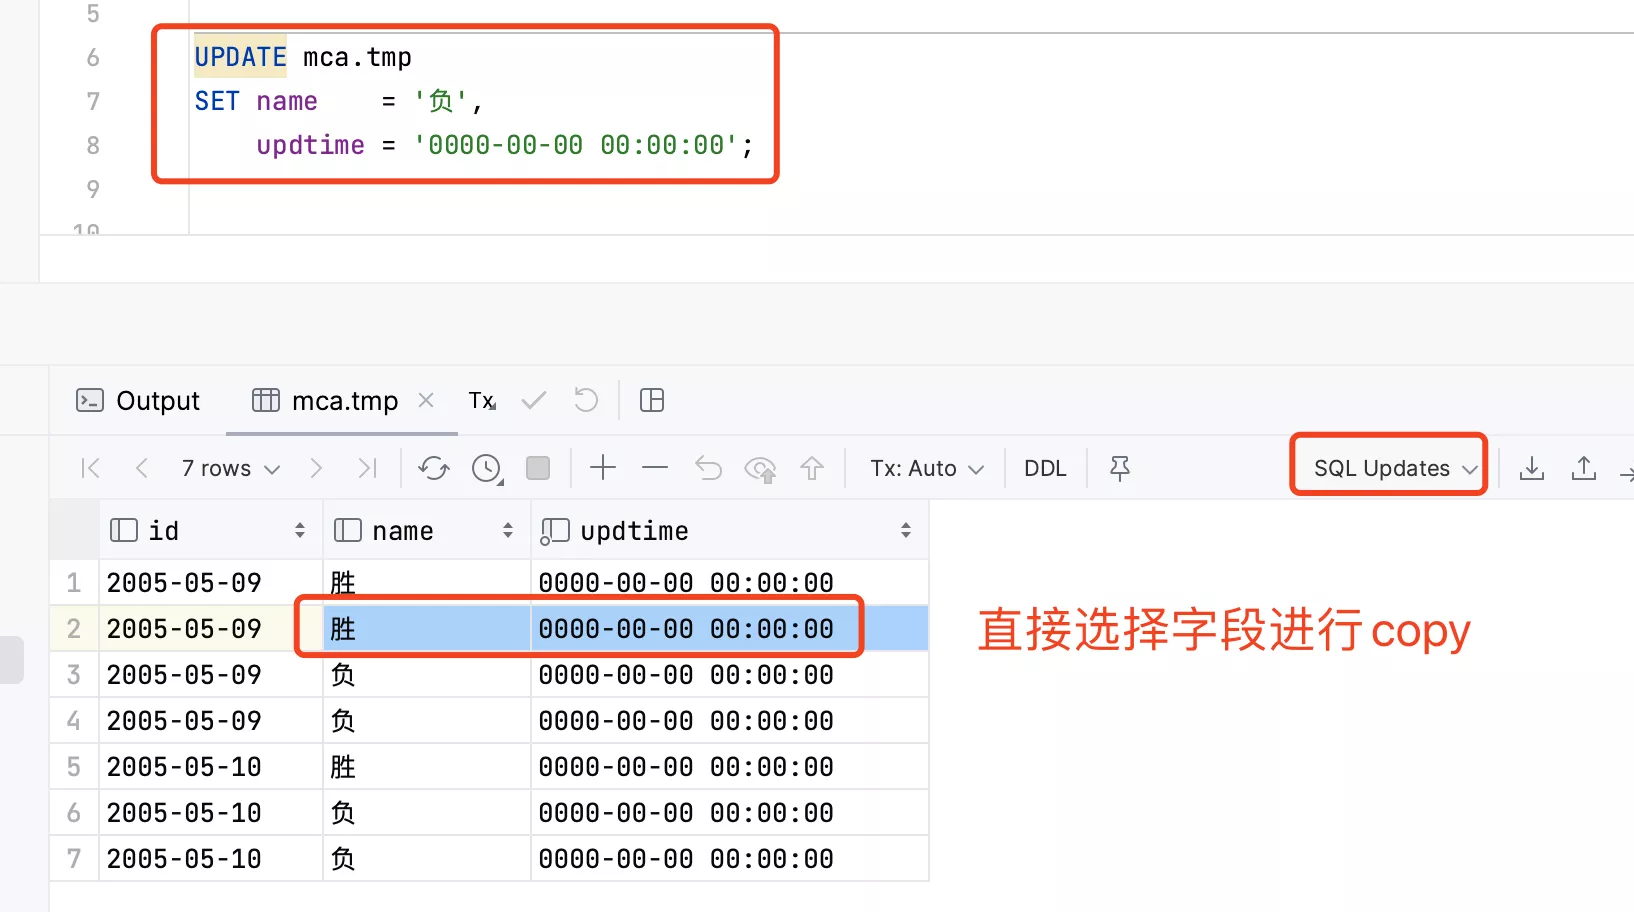Click editor gutter line number 9
The image size is (1634, 912).
click(x=93, y=189)
